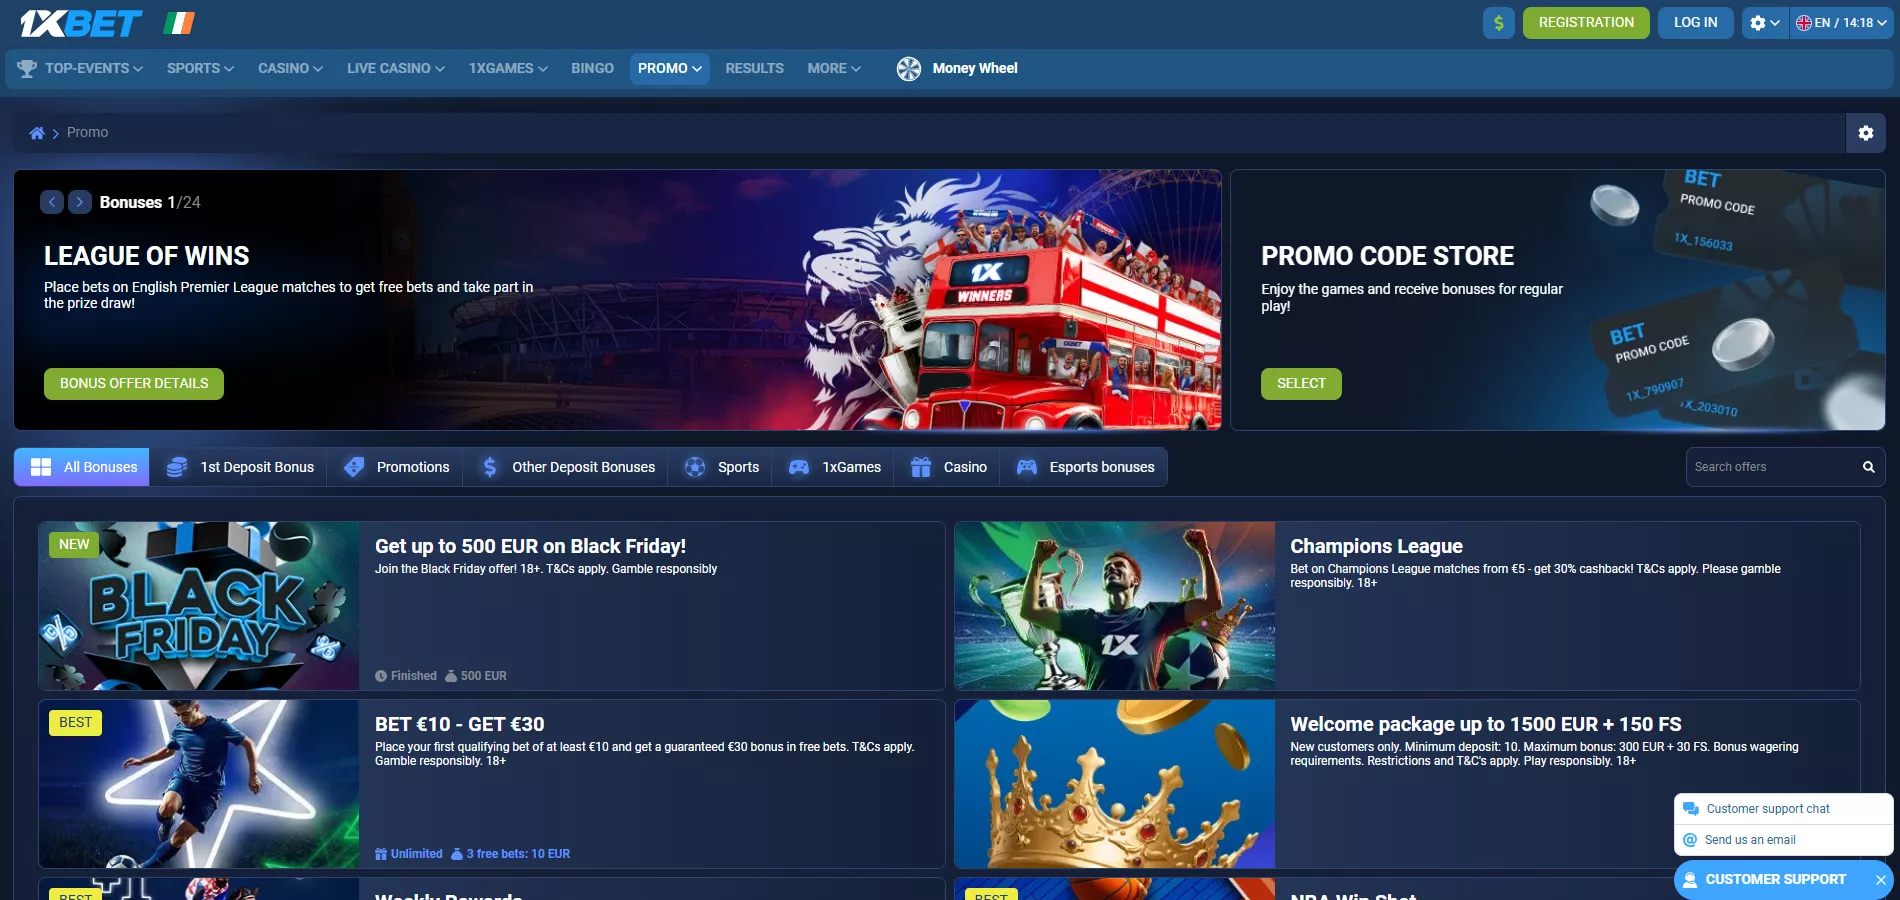
Task: Click the search magnifier in the offers search box
Action: click(1868, 466)
